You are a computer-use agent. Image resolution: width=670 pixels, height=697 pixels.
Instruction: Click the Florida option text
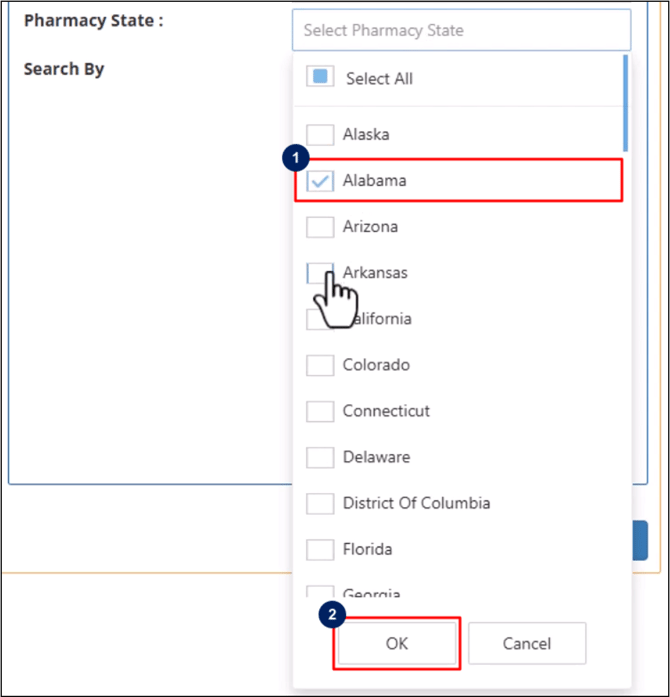367,549
